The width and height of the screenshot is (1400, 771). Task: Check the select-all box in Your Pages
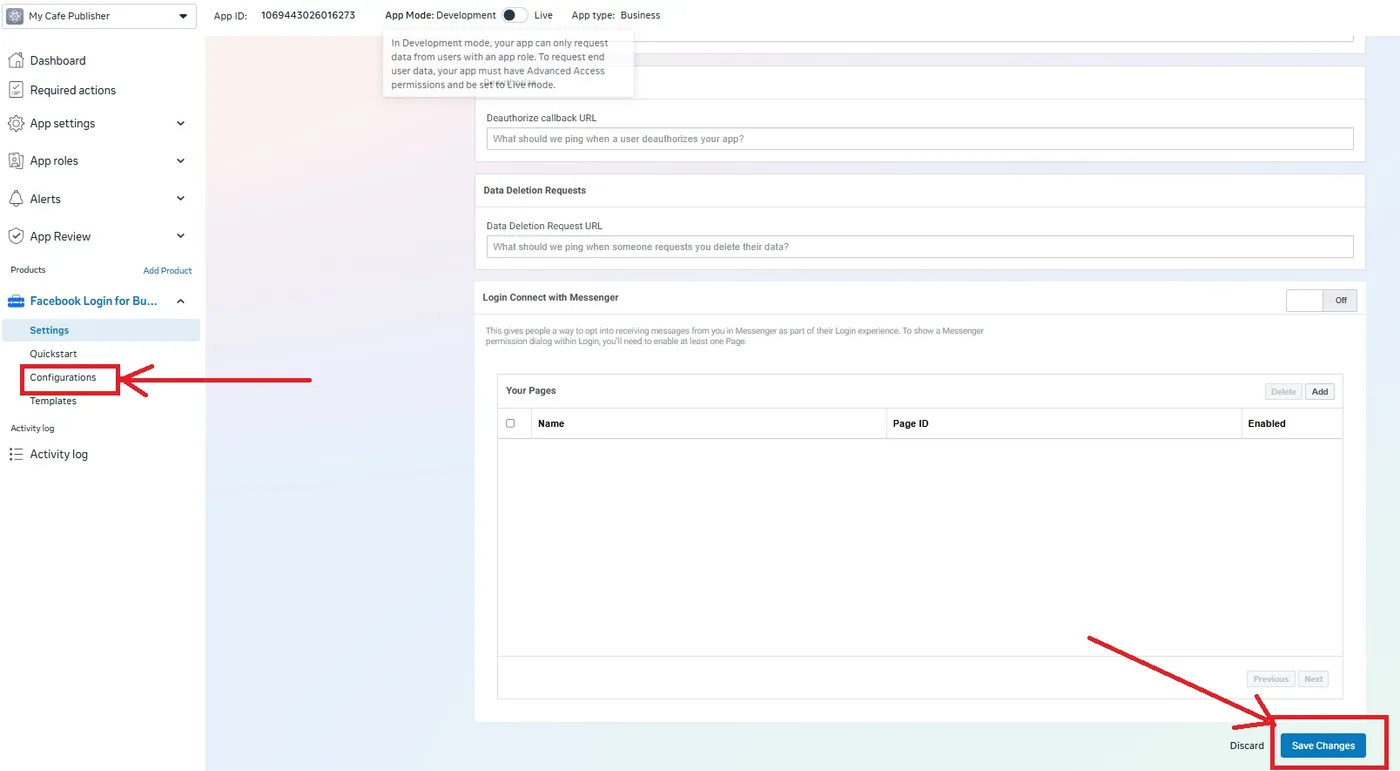510,423
